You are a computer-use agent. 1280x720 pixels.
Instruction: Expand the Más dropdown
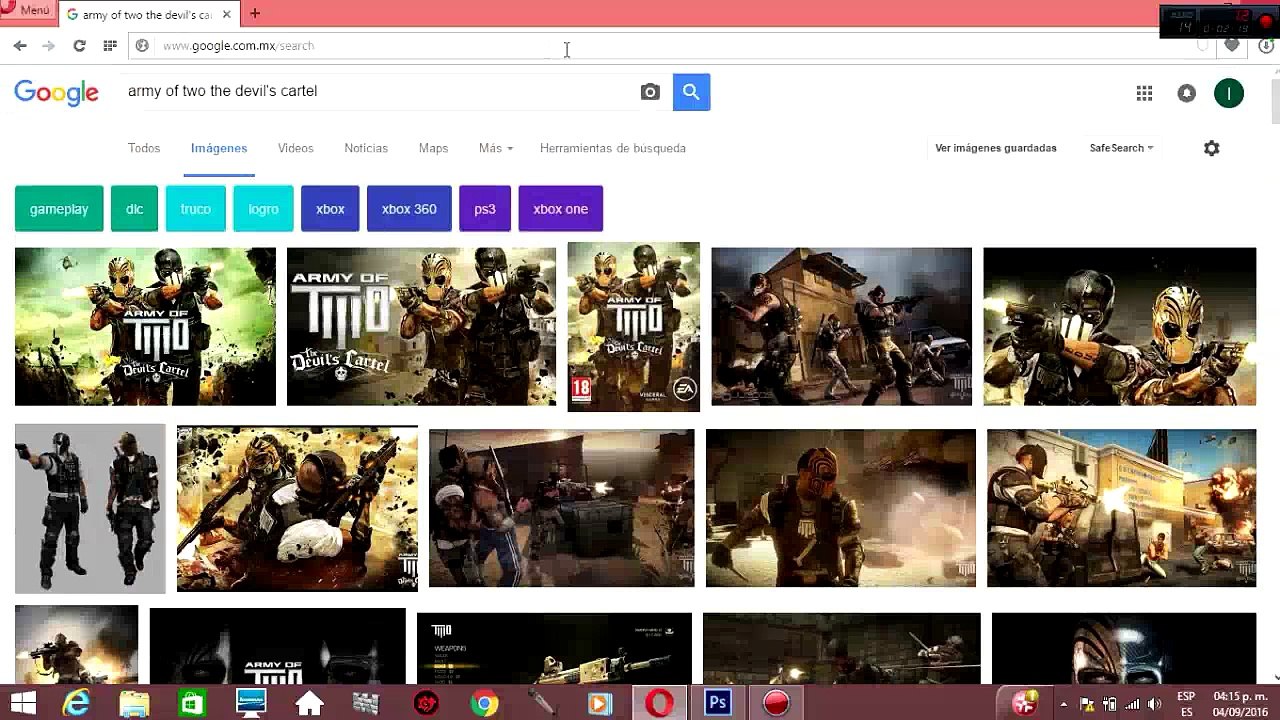coord(496,148)
